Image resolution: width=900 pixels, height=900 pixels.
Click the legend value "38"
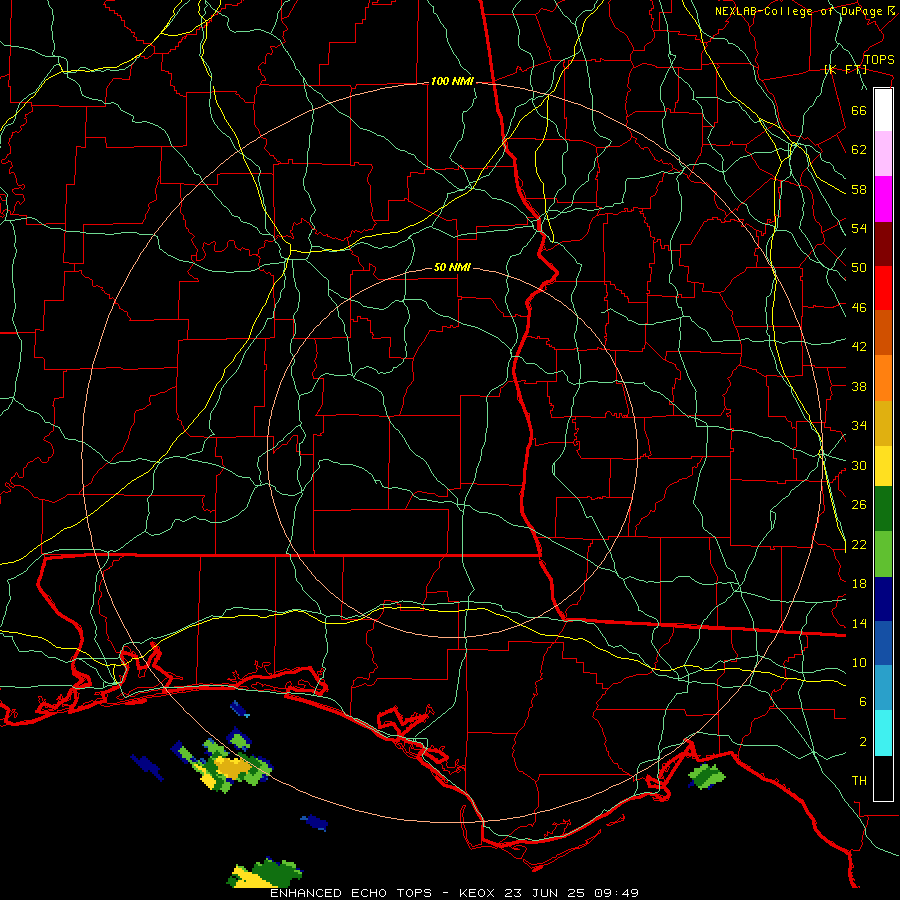(x=859, y=386)
